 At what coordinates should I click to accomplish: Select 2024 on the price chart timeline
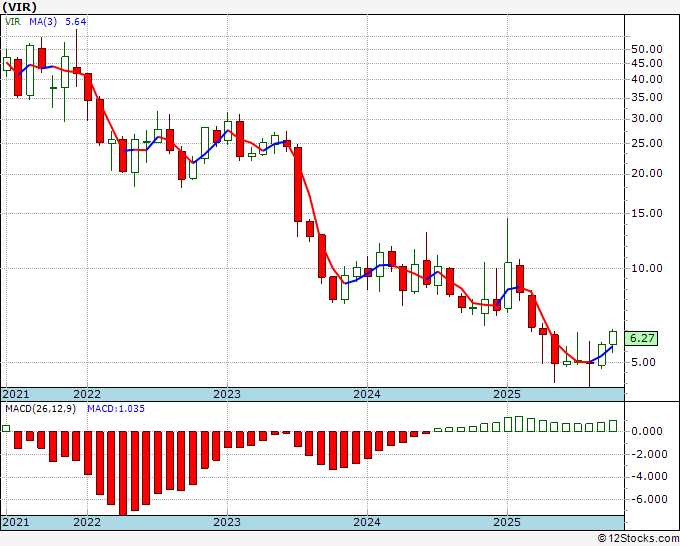pos(367,394)
